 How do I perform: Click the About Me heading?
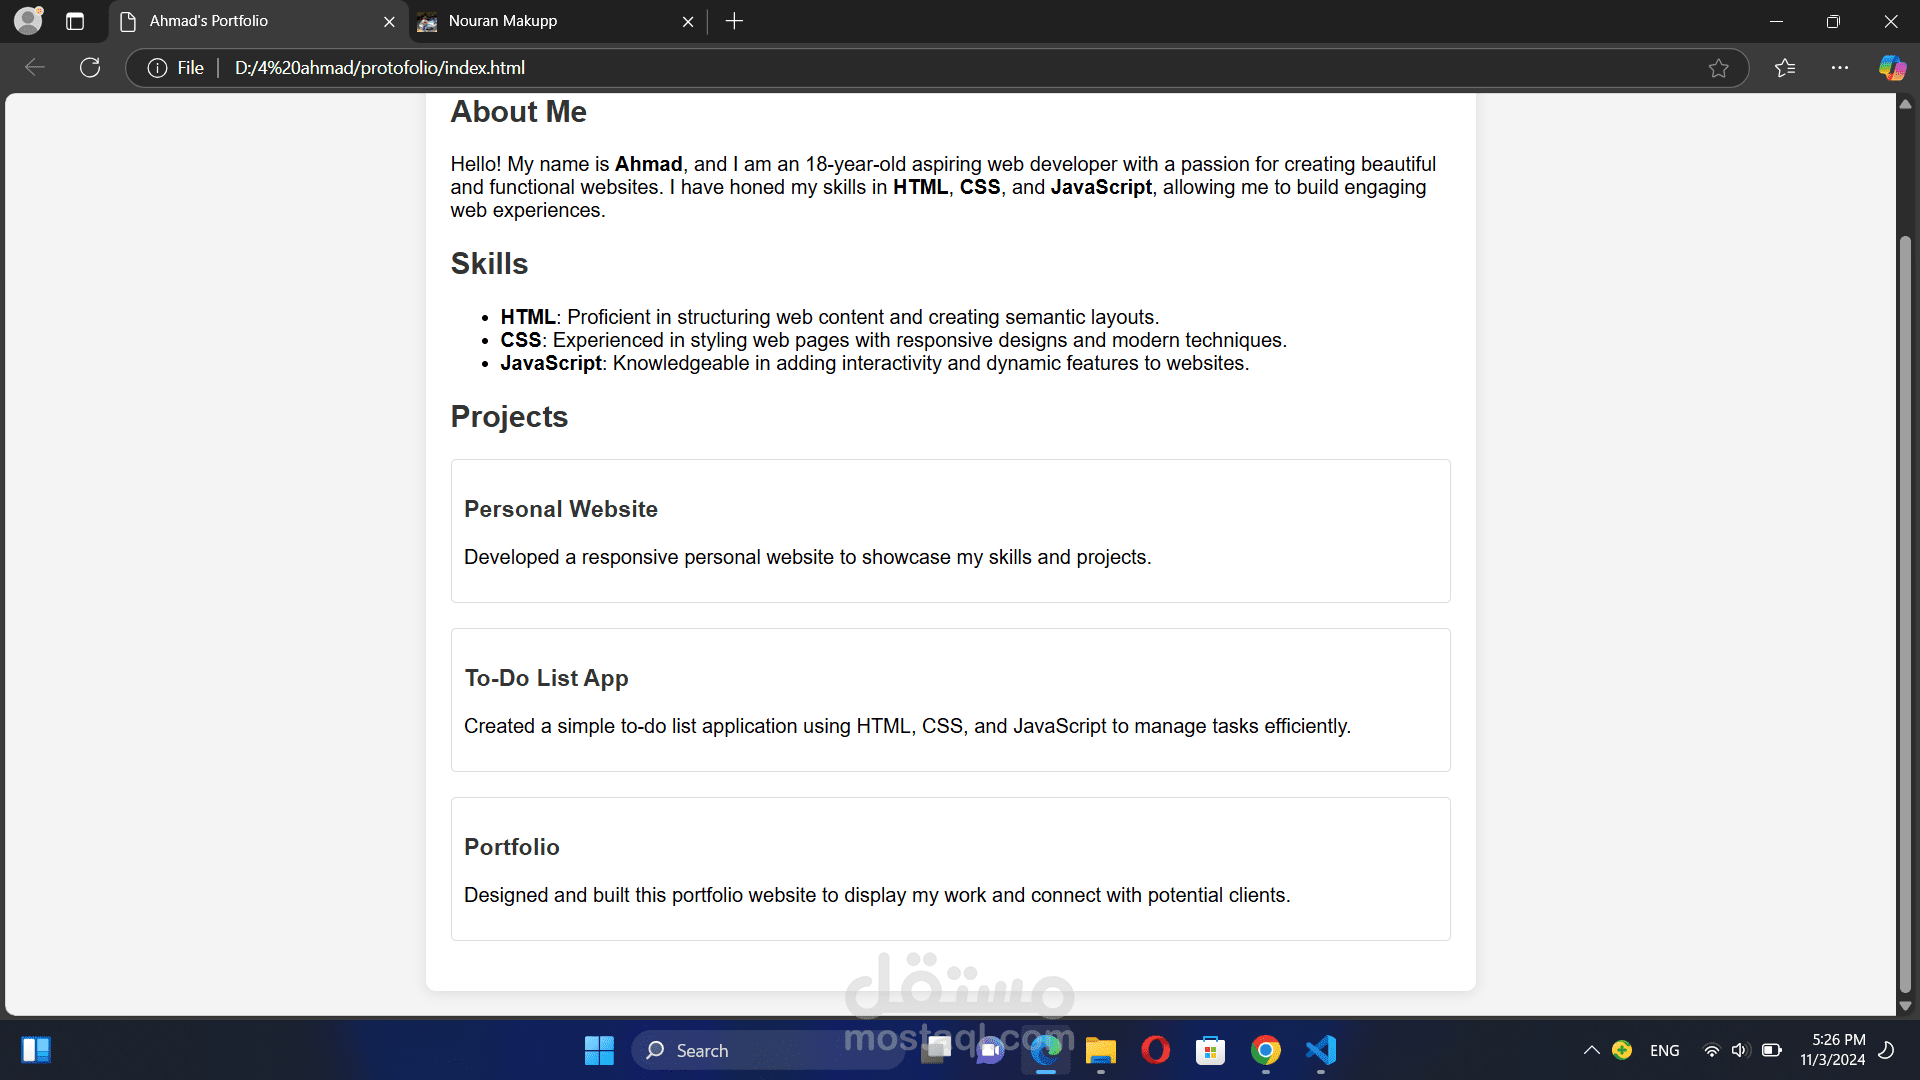point(518,112)
